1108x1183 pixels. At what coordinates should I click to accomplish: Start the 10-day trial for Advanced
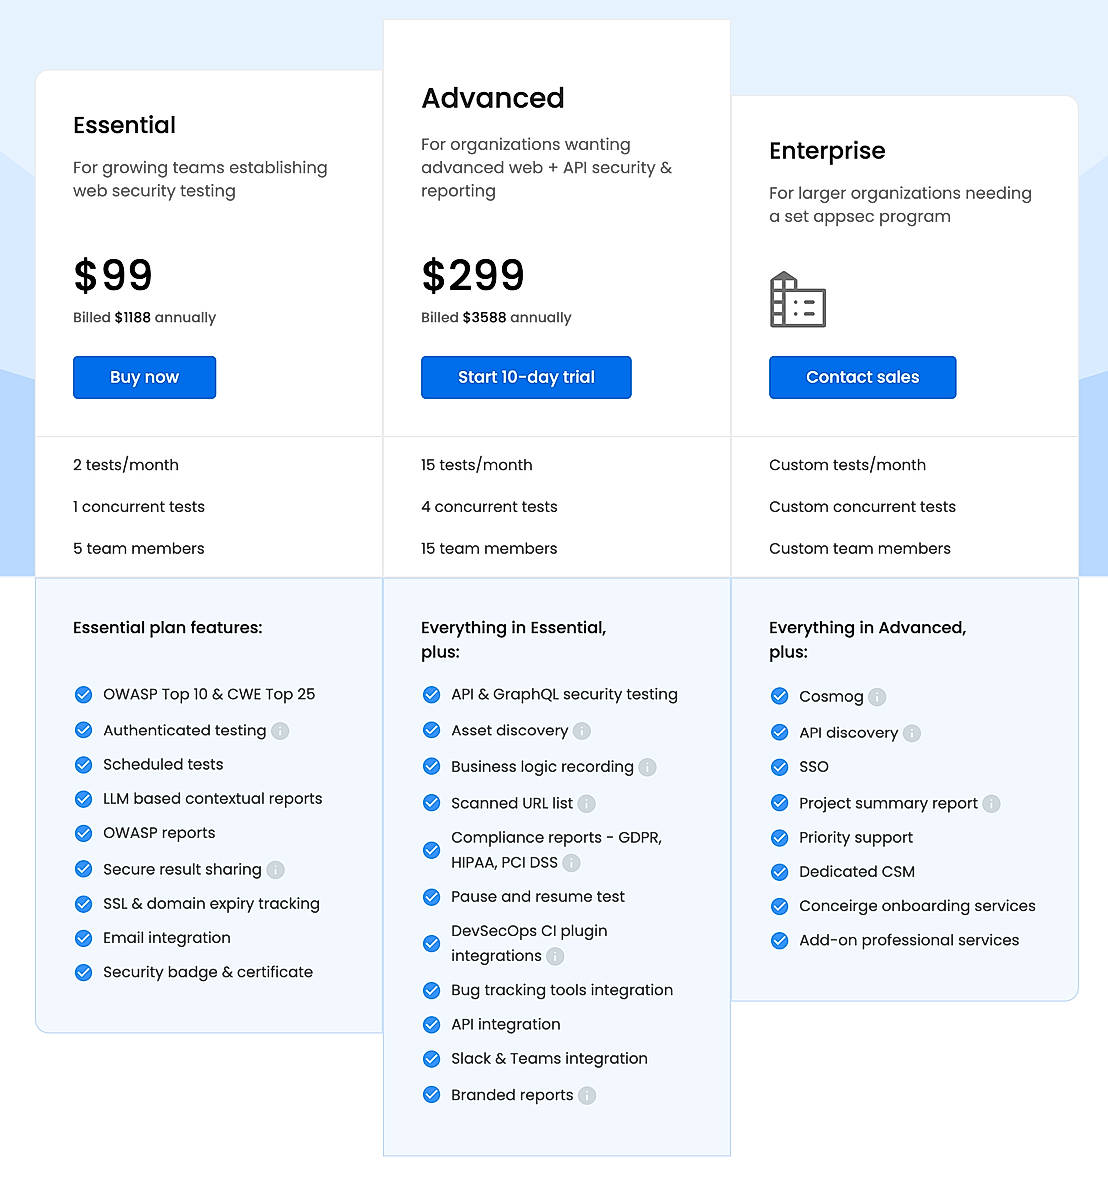(x=526, y=377)
